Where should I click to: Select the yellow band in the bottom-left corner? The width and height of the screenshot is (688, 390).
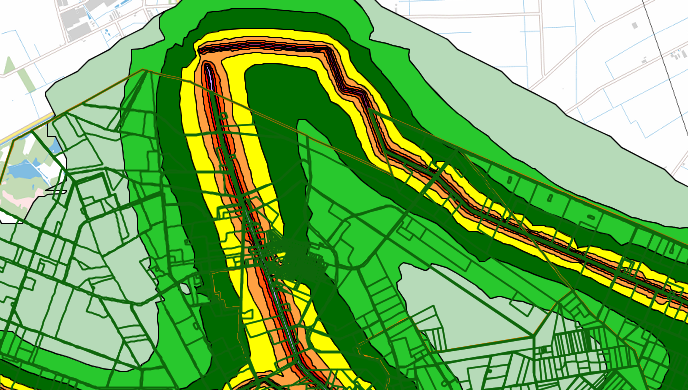tap(10, 386)
